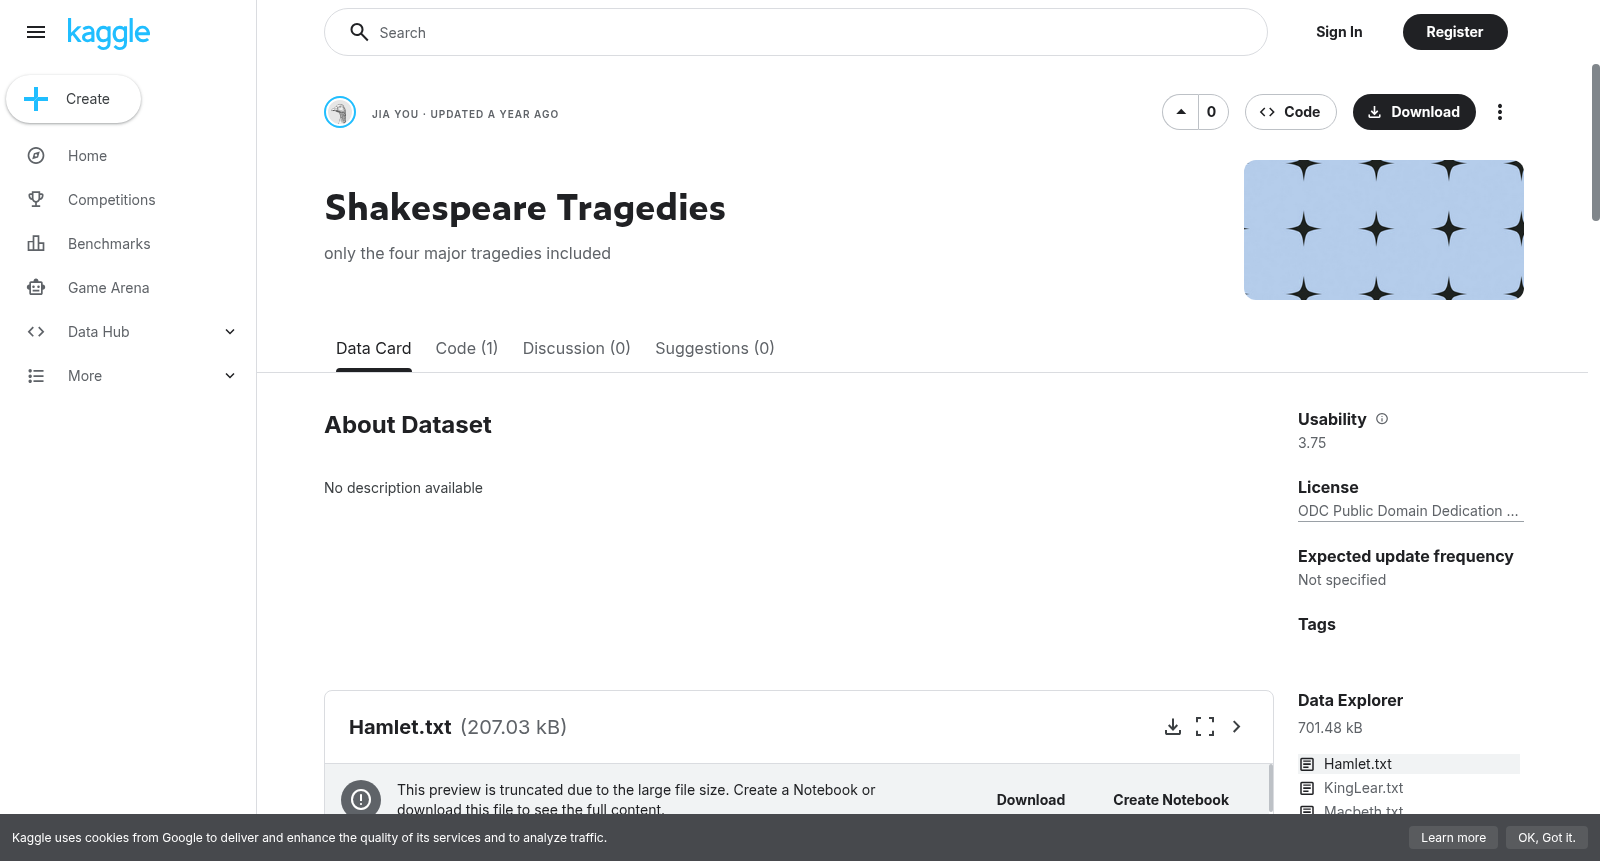Click the dataset cover image thumbnail
Viewport: 1600px width, 861px height.
click(x=1384, y=230)
